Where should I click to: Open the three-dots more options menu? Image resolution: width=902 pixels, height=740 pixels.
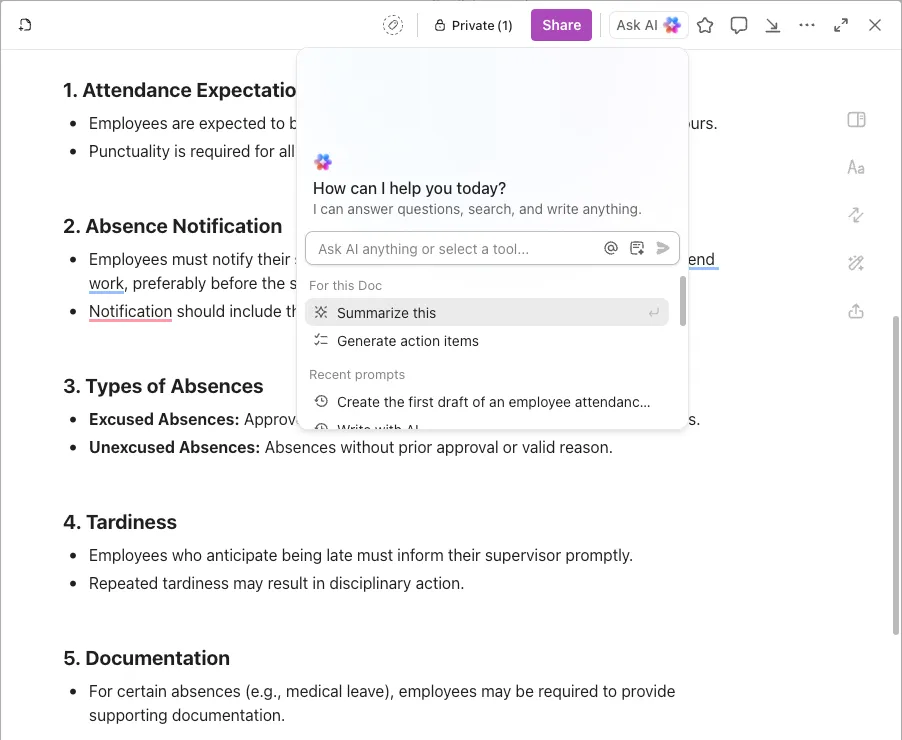(x=807, y=25)
